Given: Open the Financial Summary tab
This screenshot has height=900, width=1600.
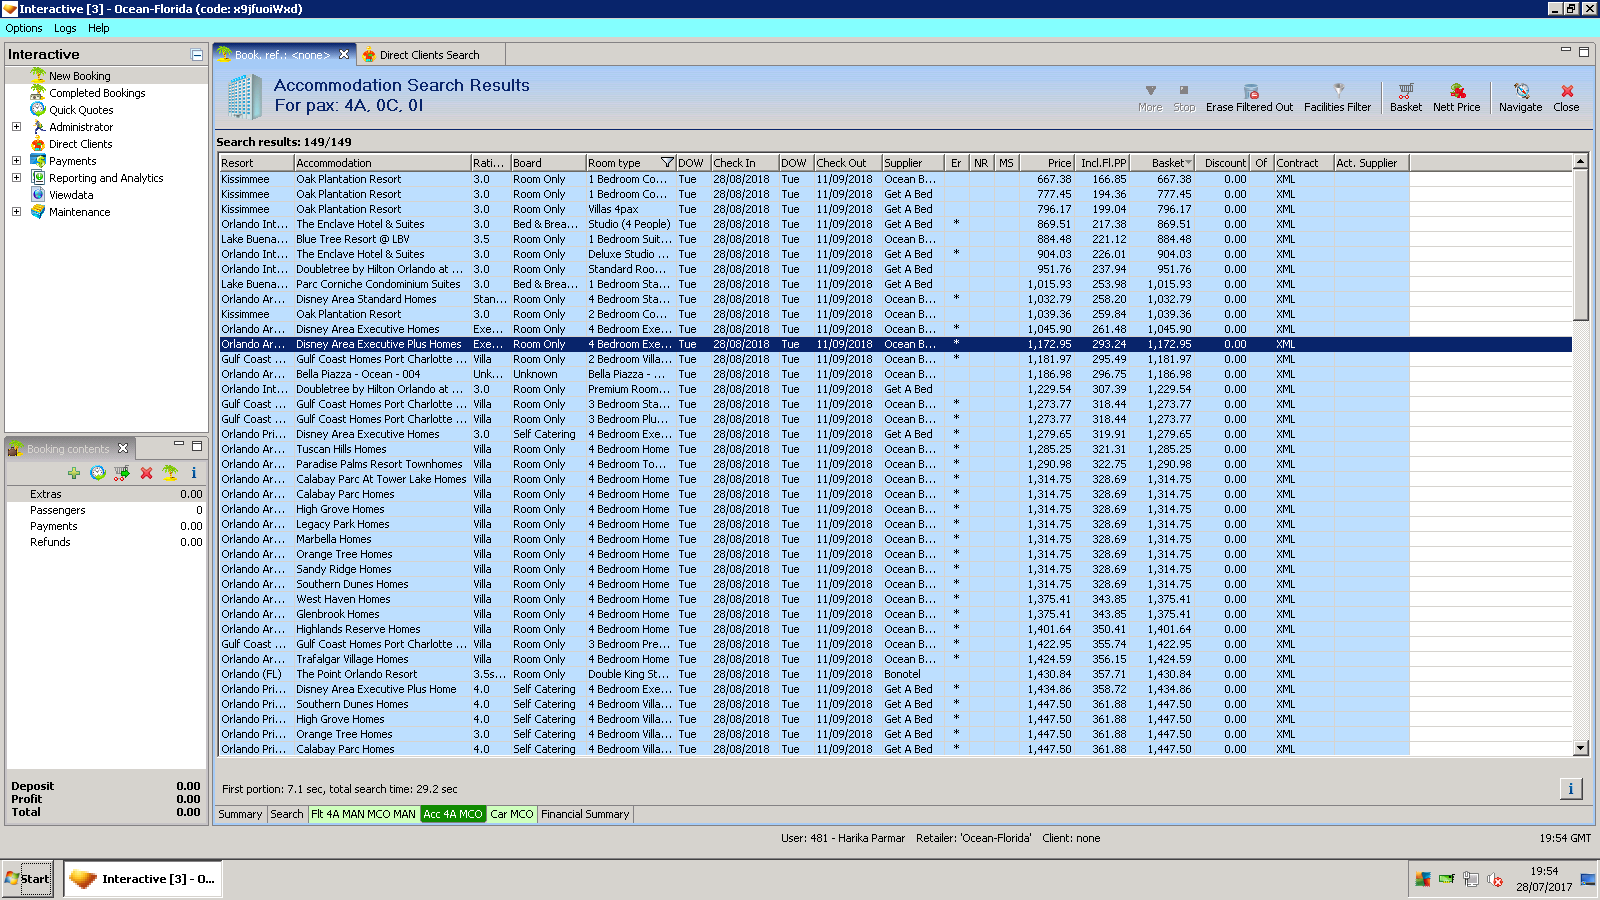Looking at the screenshot, I should click(x=585, y=814).
